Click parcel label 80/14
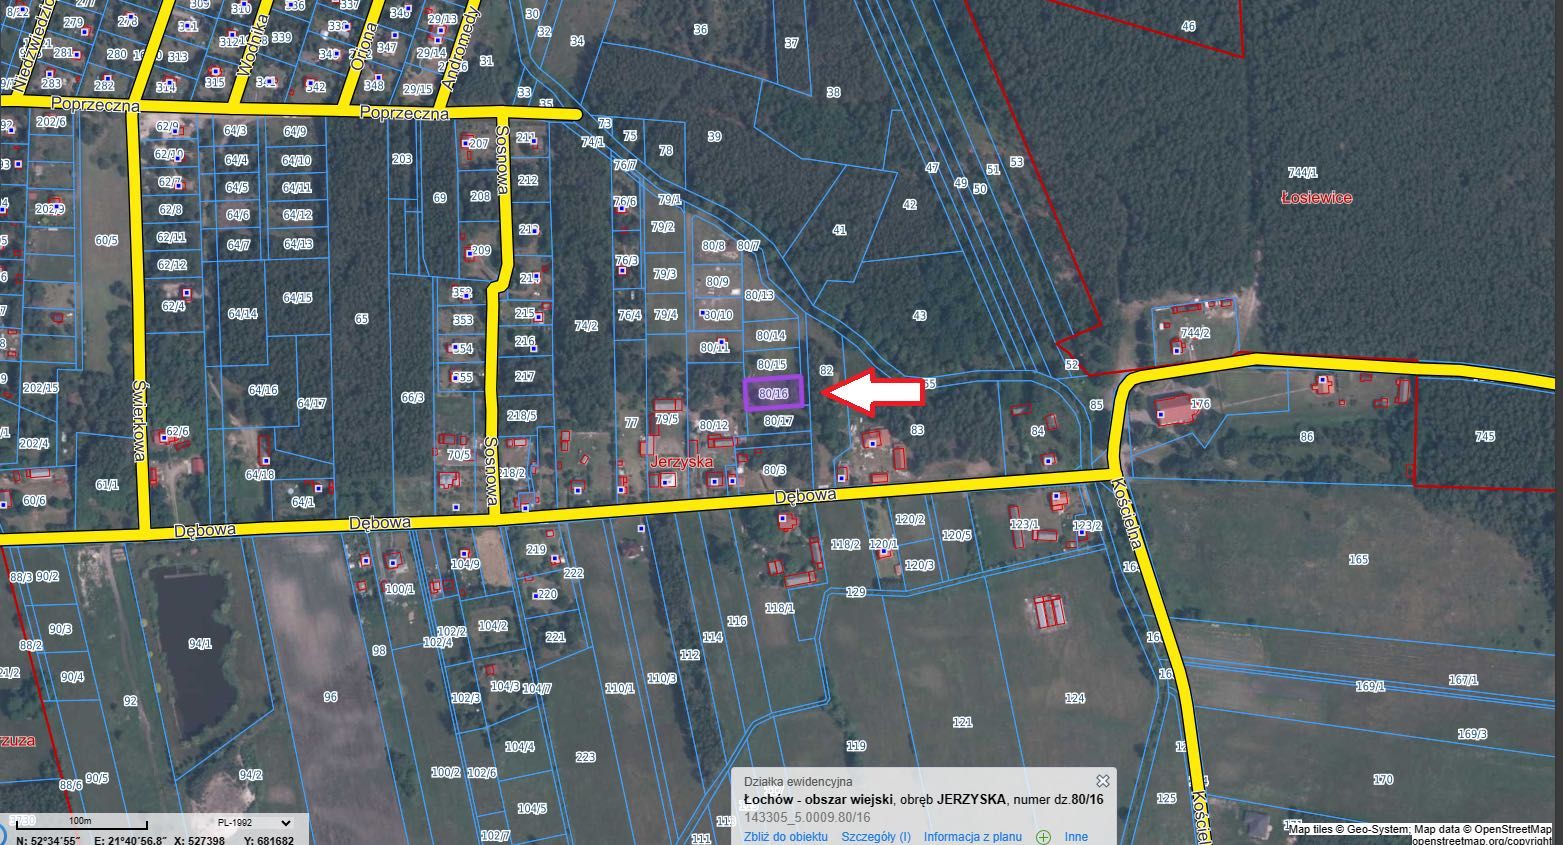This screenshot has width=1563, height=845. [771, 336]
